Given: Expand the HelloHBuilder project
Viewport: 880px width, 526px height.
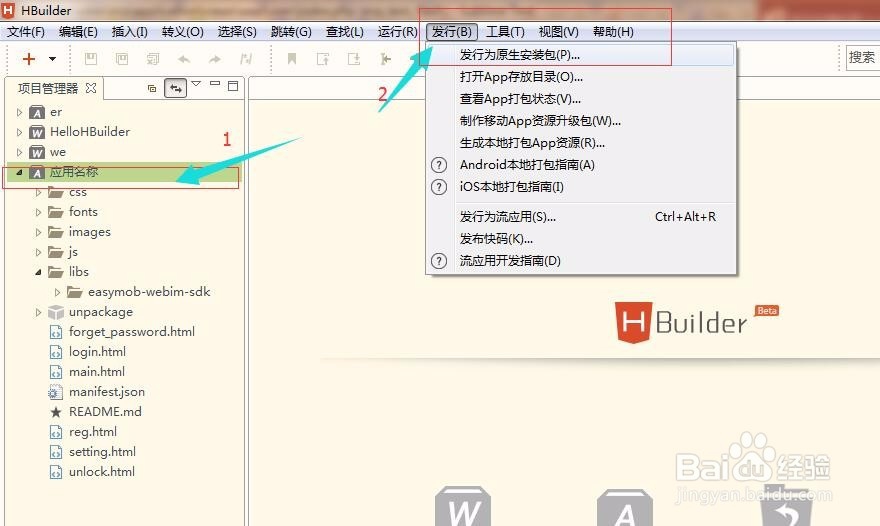Looking at the screenshot, I should click(19, 132).
